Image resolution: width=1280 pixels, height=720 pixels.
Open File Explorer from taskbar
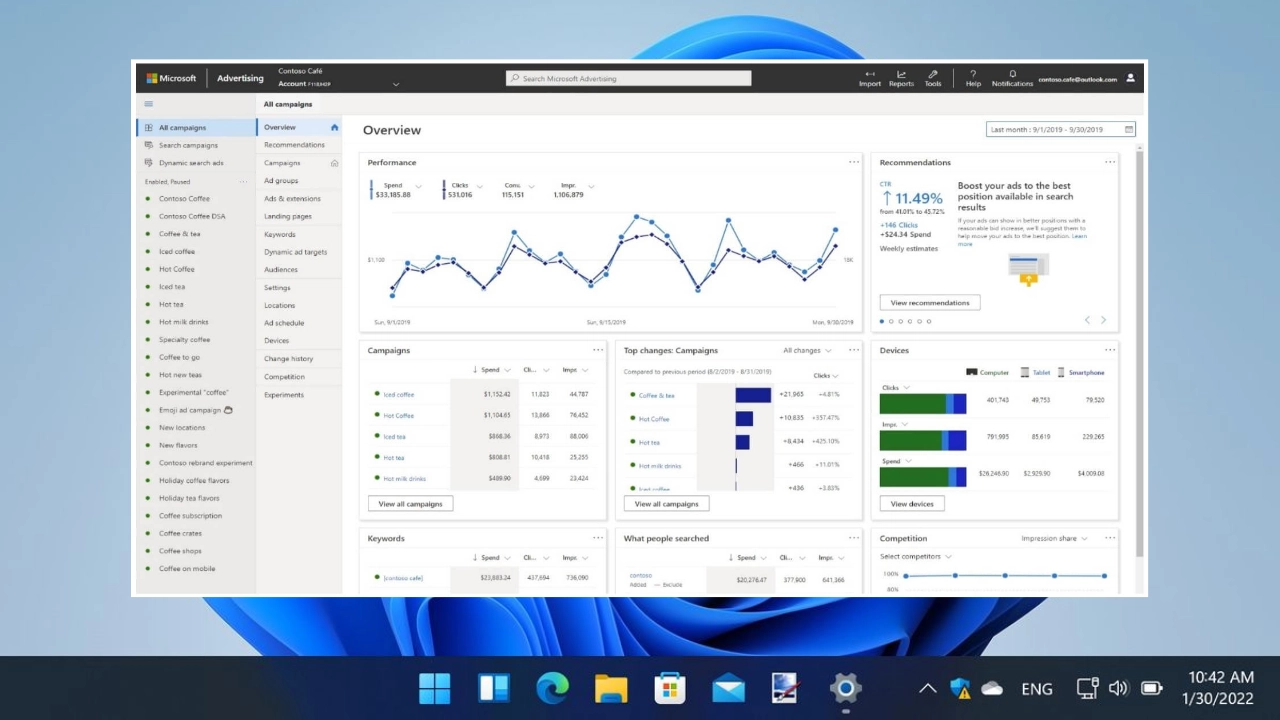[611, 687]
